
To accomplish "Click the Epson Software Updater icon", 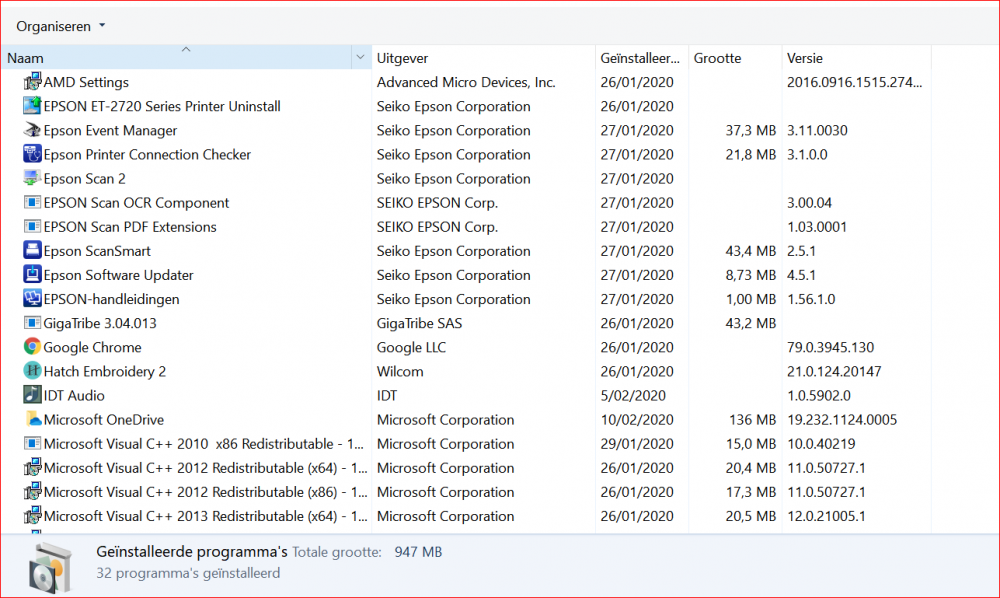I will (32, 275).
